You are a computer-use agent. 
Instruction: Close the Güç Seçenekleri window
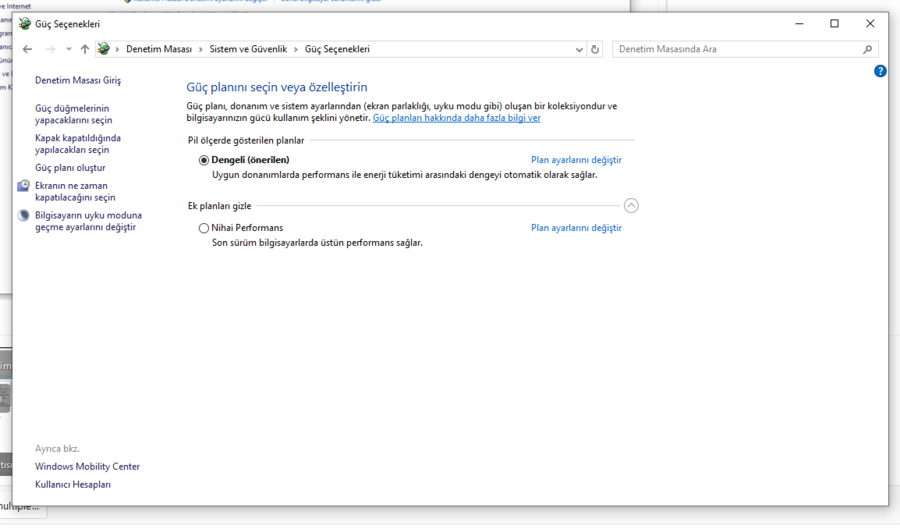point(870,24)
